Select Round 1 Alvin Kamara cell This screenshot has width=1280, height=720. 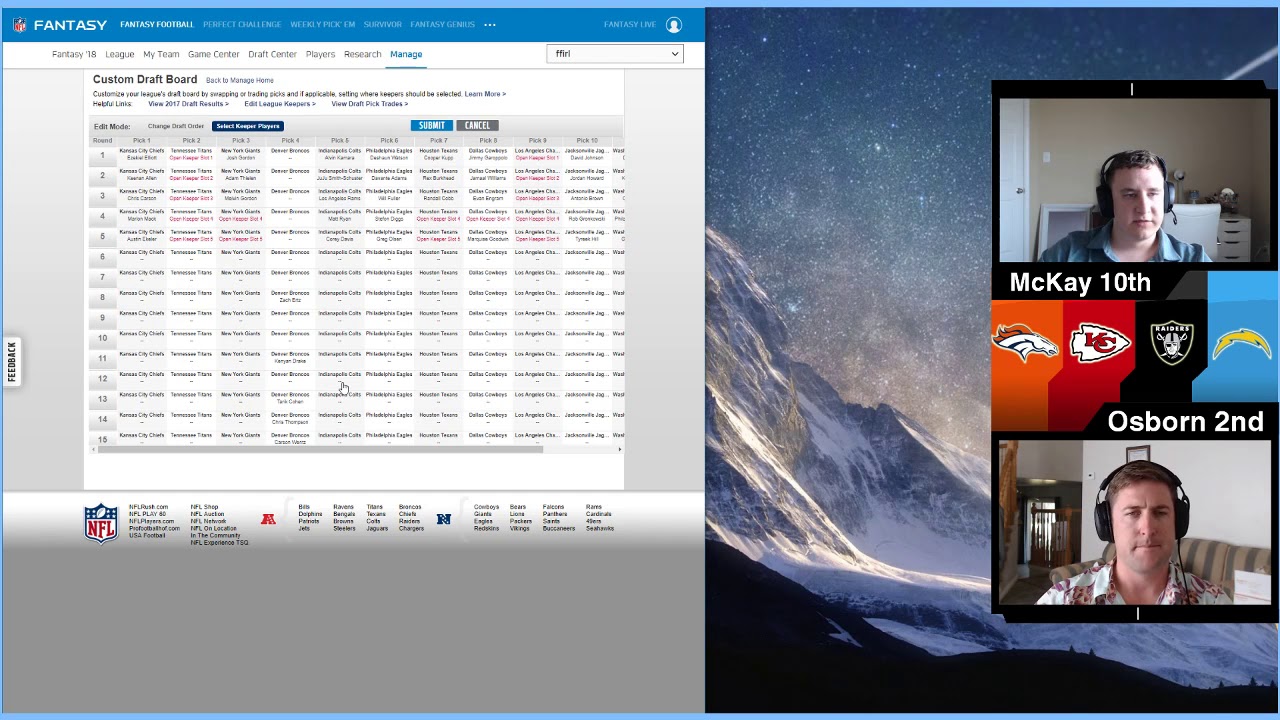point(340,155)
